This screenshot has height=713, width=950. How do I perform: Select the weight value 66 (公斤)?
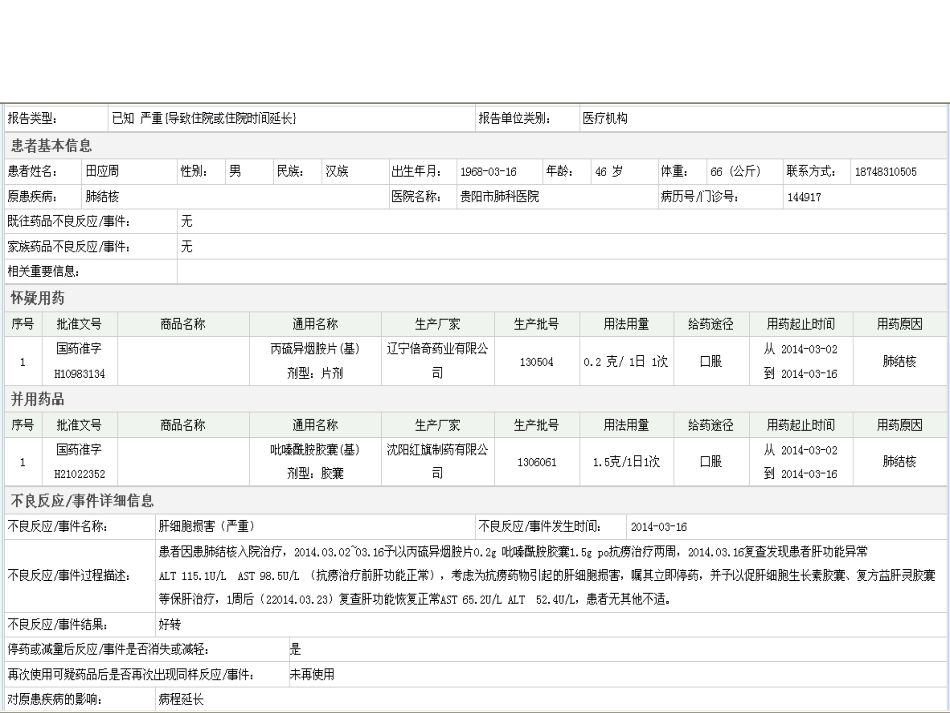735,171
